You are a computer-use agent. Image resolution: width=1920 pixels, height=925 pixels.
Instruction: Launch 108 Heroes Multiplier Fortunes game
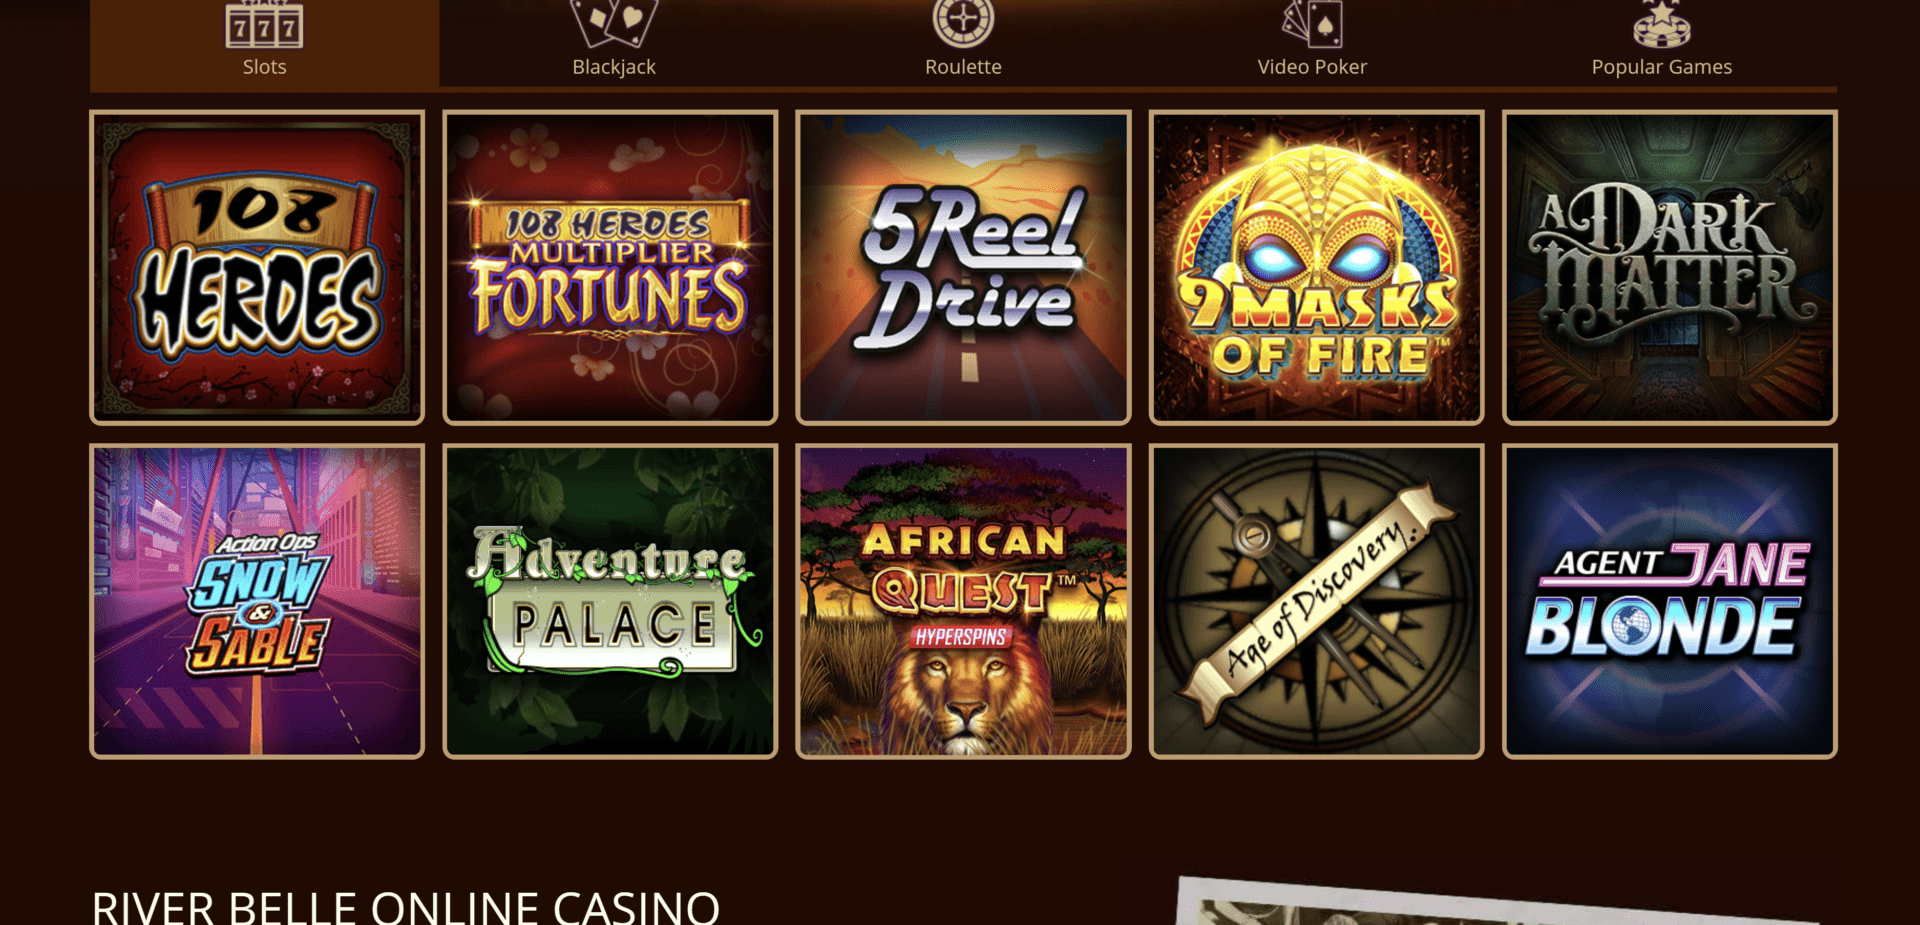tap(610, 267)
